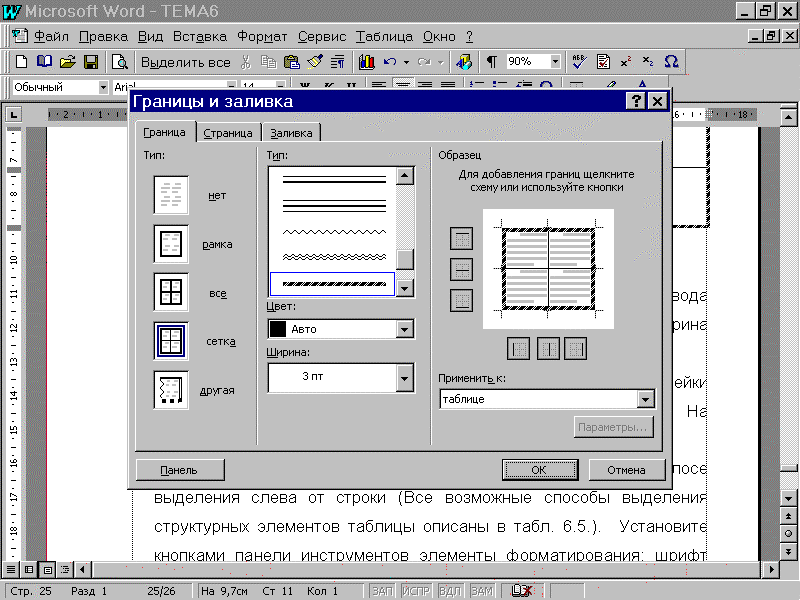Switch to the Заливка tab
The width and height of the screenshot is (800, 600).
(x=291, y=133)
